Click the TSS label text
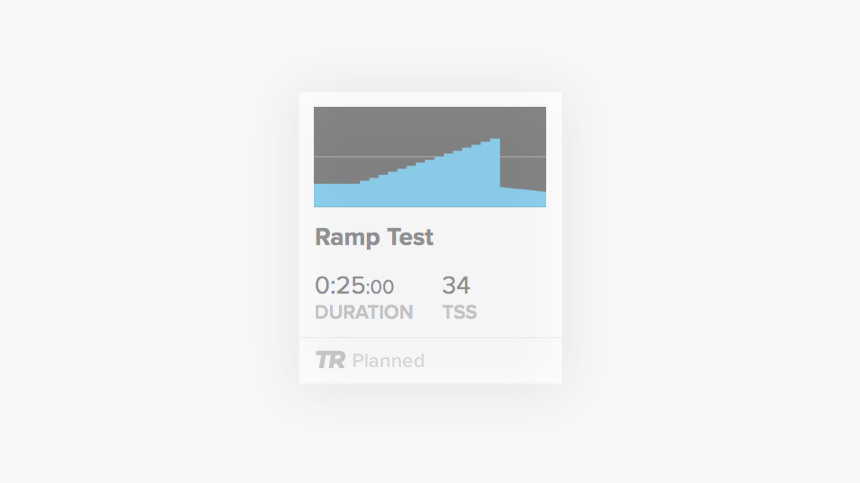This screenshot has height=483, width=860. tap(459, 312)
